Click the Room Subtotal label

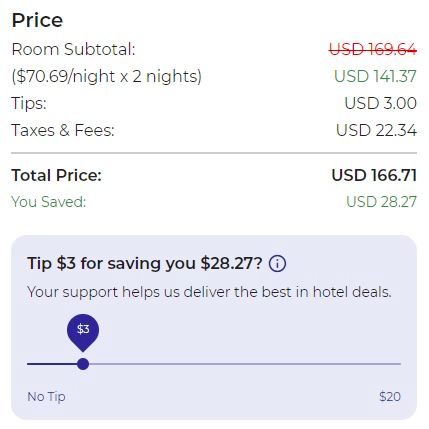point(73,49)
